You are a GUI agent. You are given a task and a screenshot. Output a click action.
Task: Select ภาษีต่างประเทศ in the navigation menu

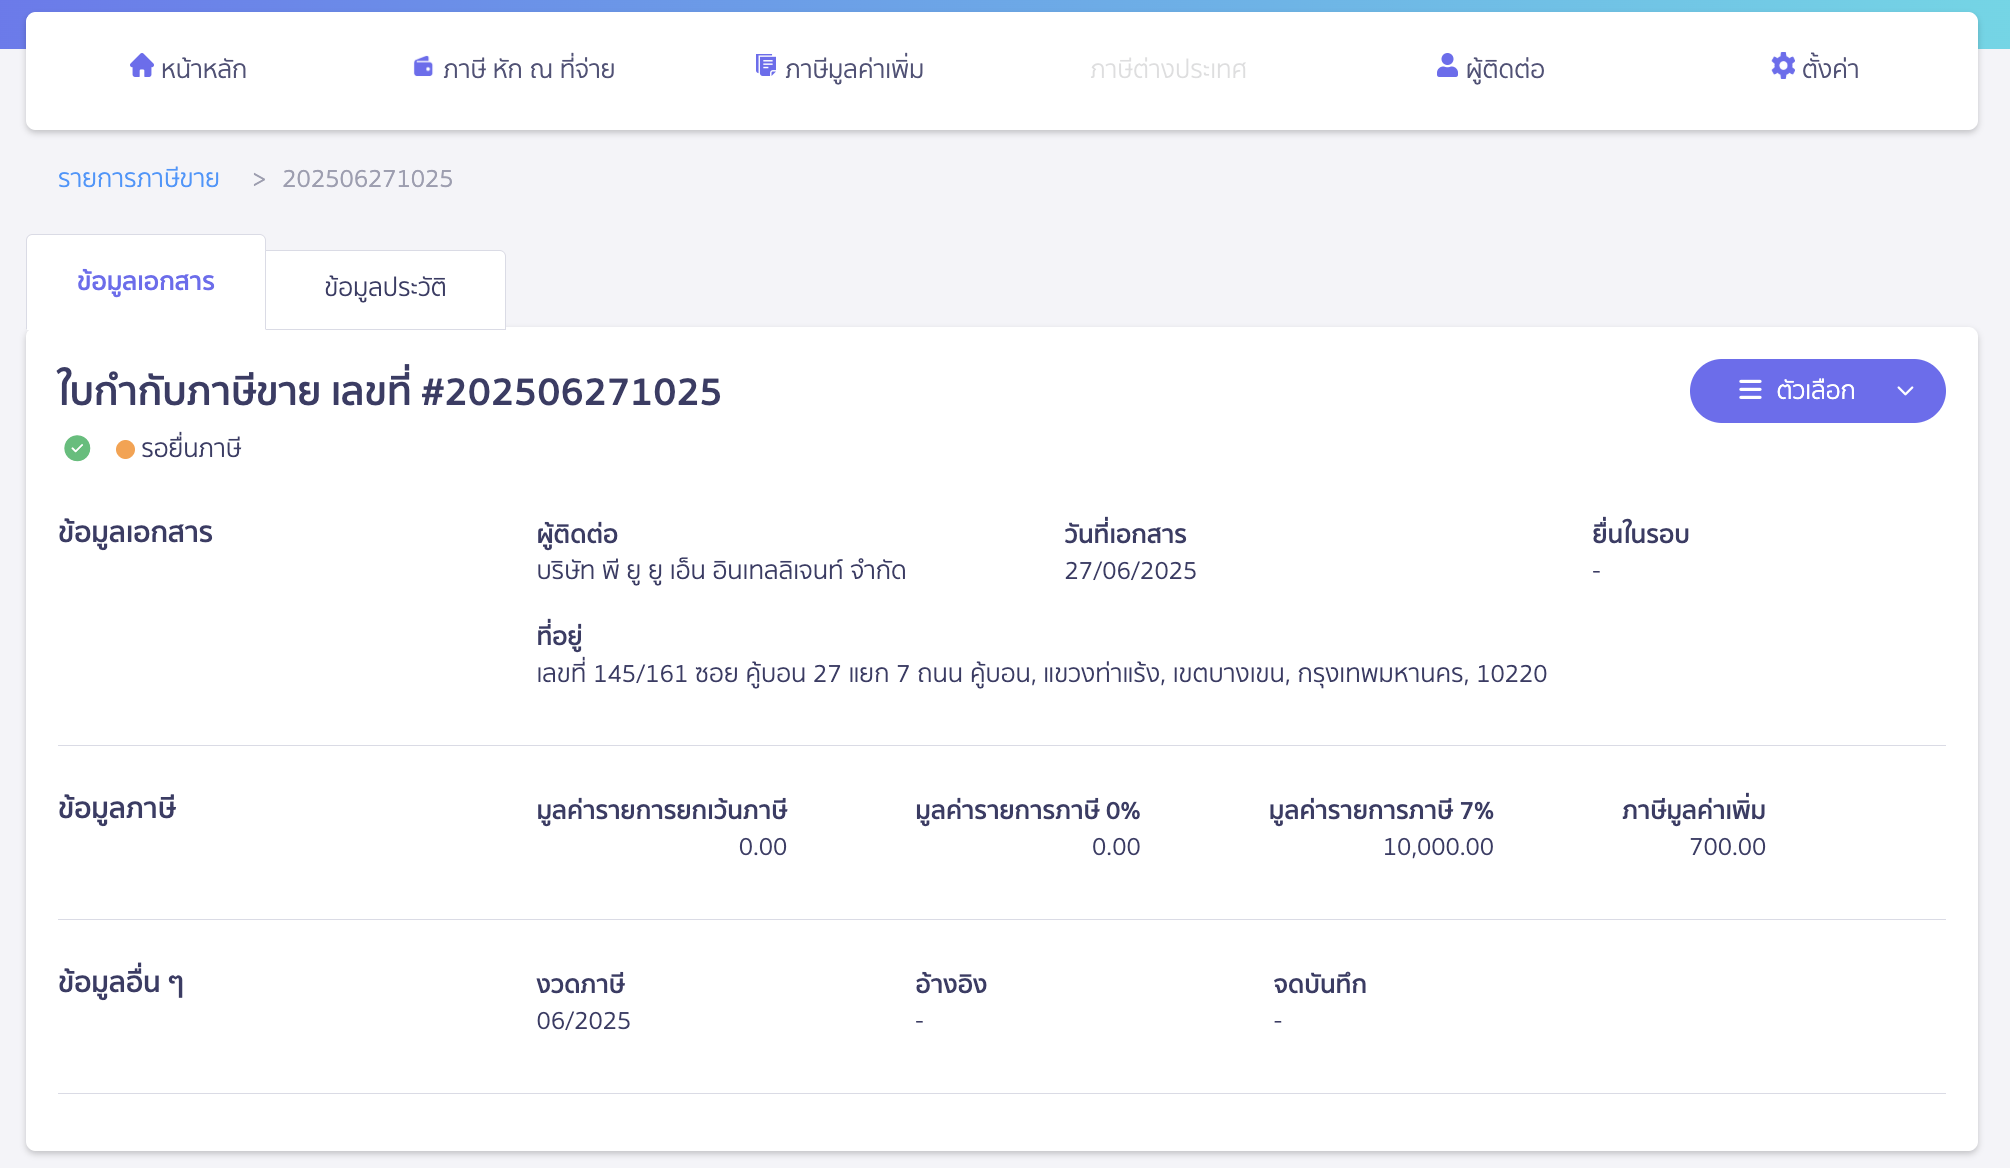coord(1168,68)
